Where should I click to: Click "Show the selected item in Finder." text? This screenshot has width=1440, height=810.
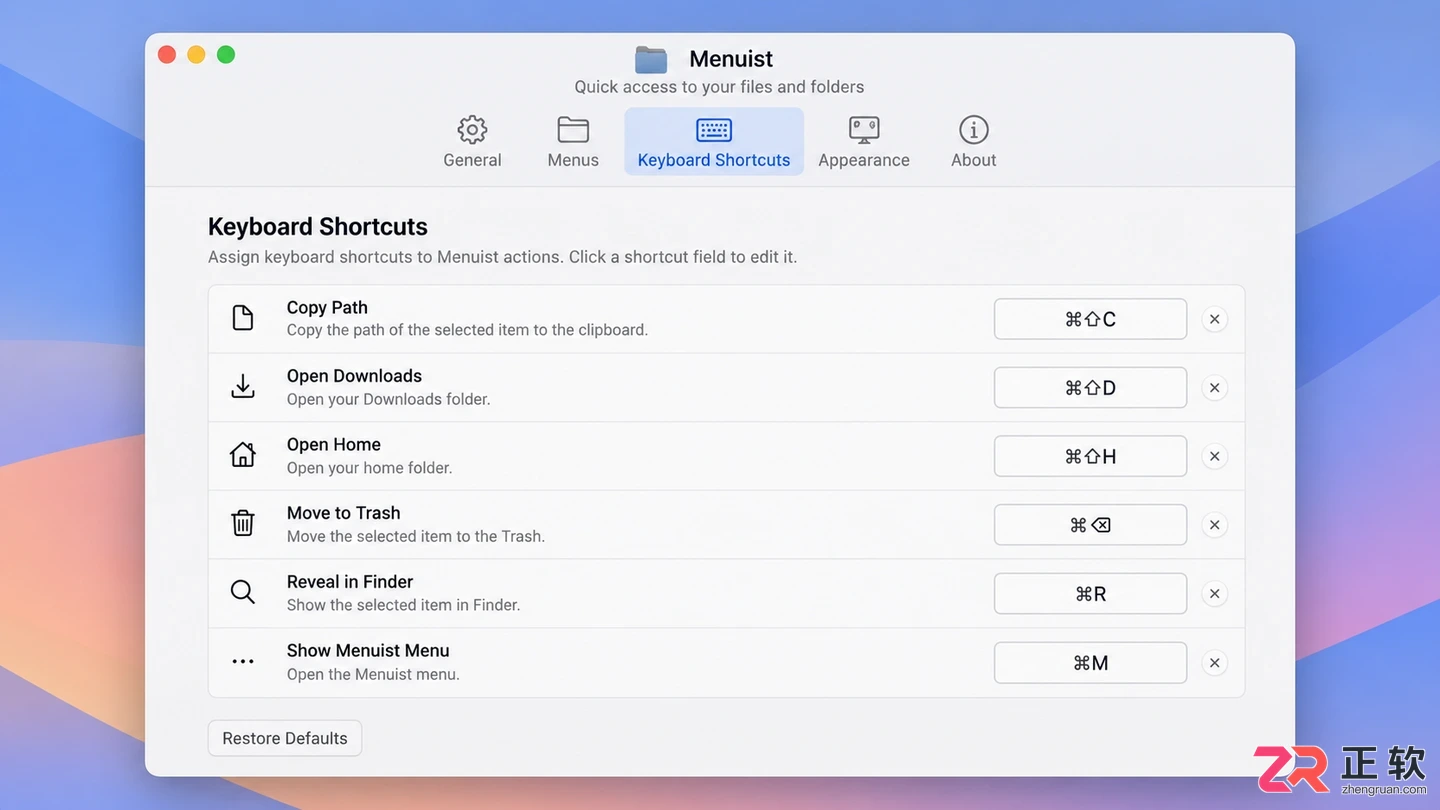point(403,605)
